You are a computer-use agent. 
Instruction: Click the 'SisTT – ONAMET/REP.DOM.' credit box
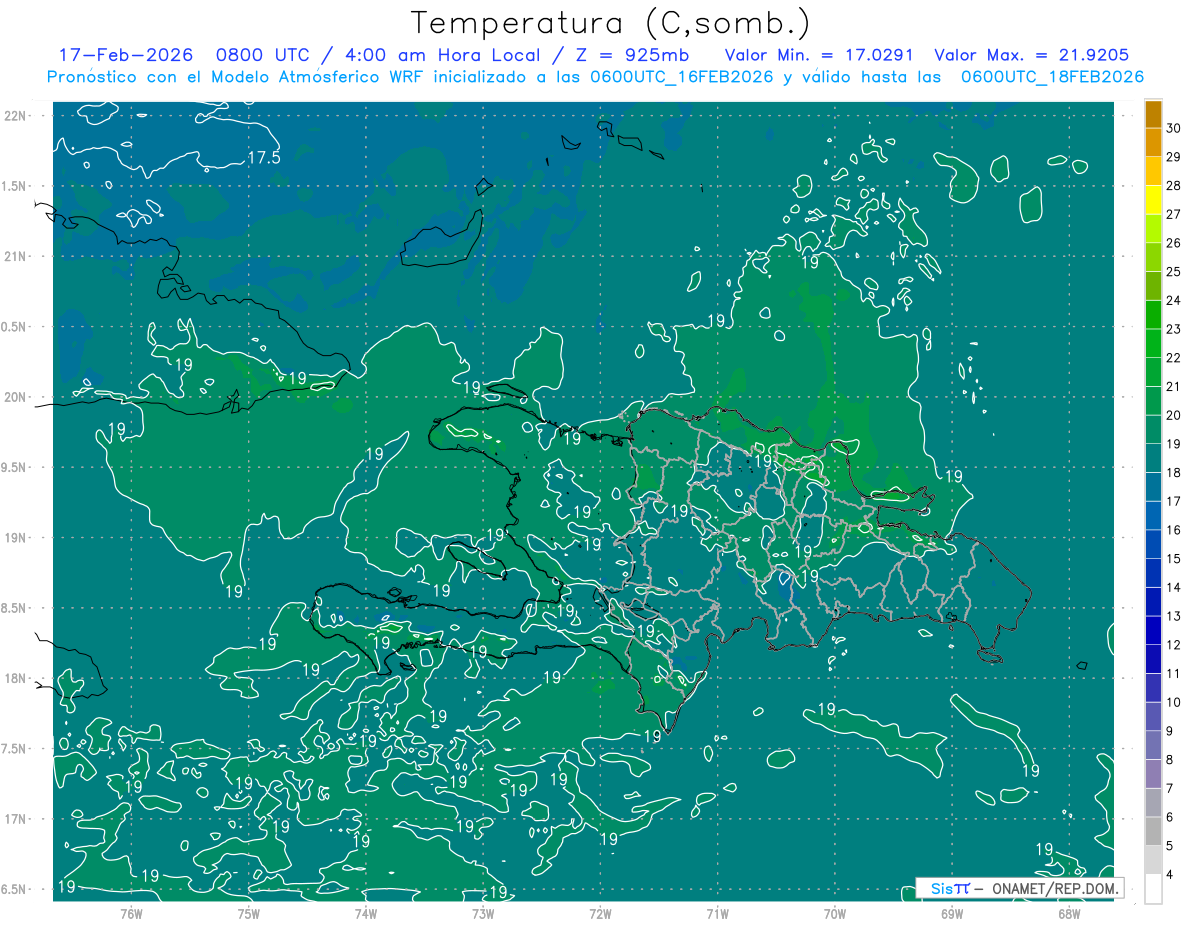[1019, 888]
